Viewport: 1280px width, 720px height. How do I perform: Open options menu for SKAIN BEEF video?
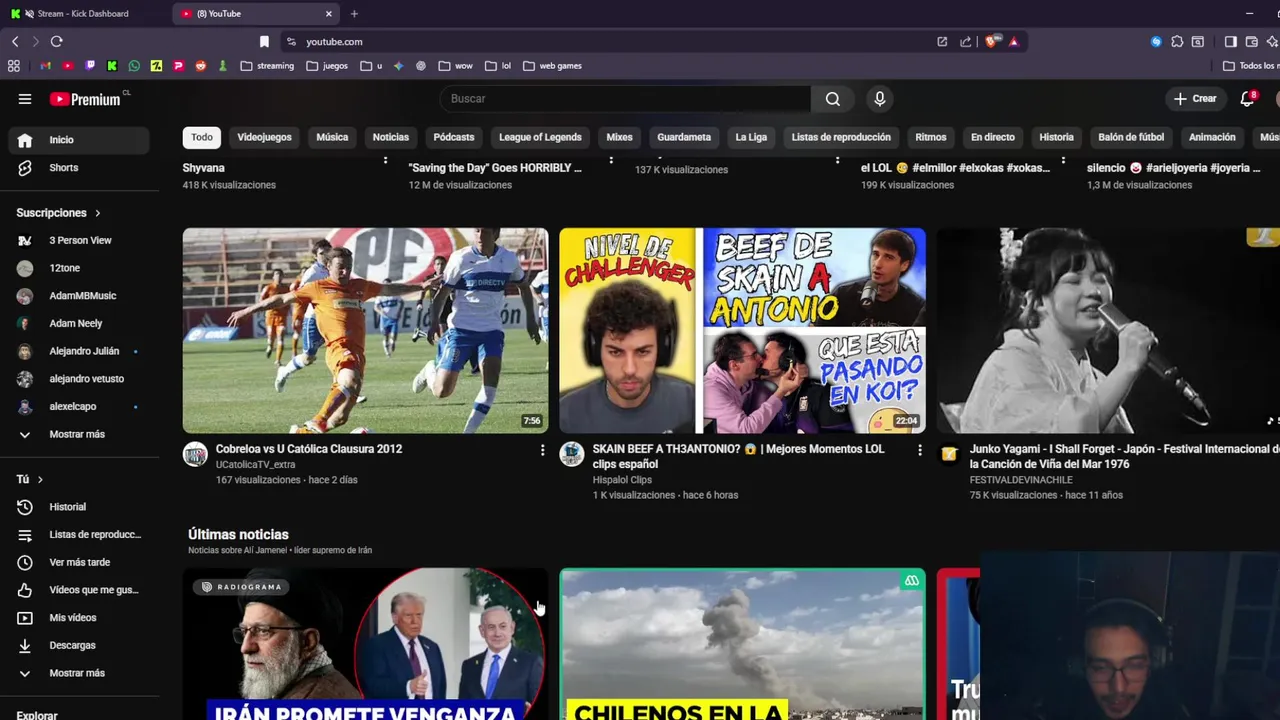tap(920, 450)
